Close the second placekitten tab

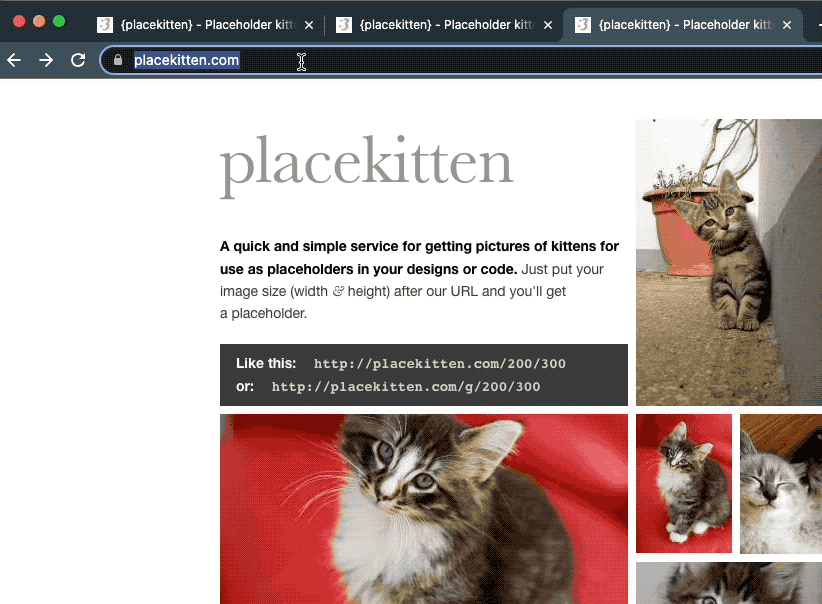[x=548, y=25]
